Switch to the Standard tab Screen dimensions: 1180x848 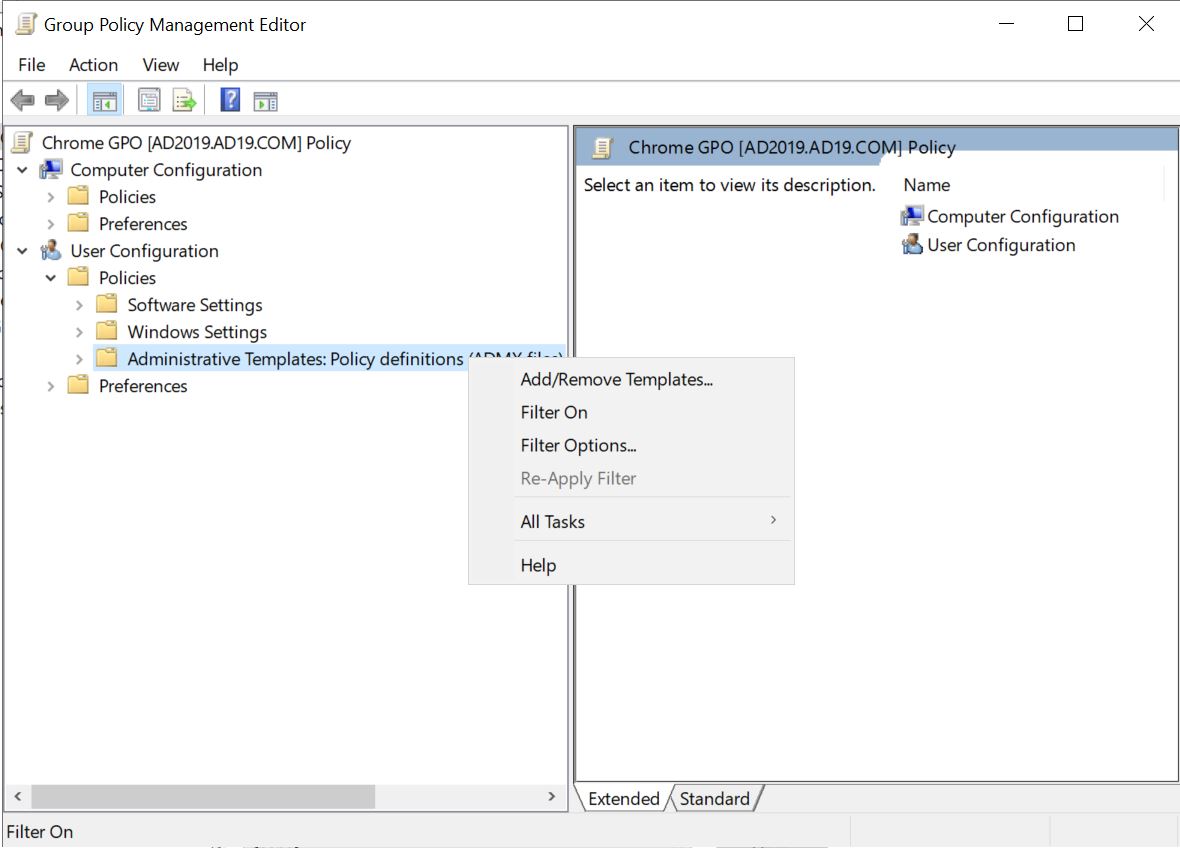tap(714, 798)
